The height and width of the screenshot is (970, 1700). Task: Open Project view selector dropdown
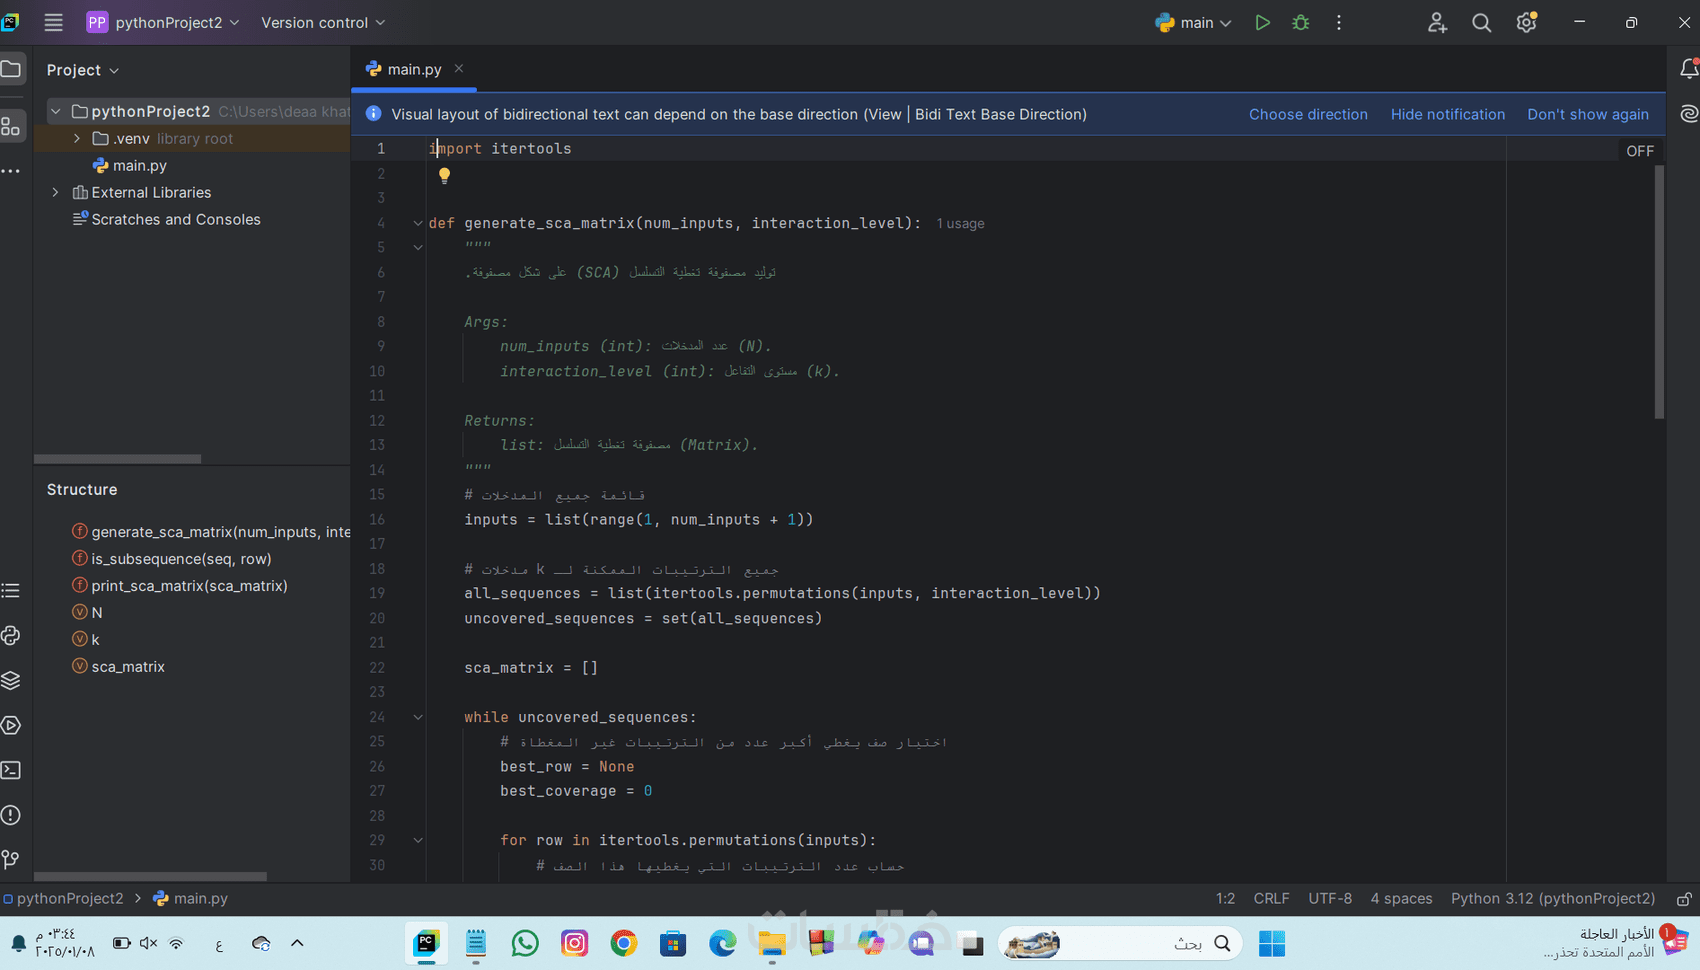pos(83,70)
